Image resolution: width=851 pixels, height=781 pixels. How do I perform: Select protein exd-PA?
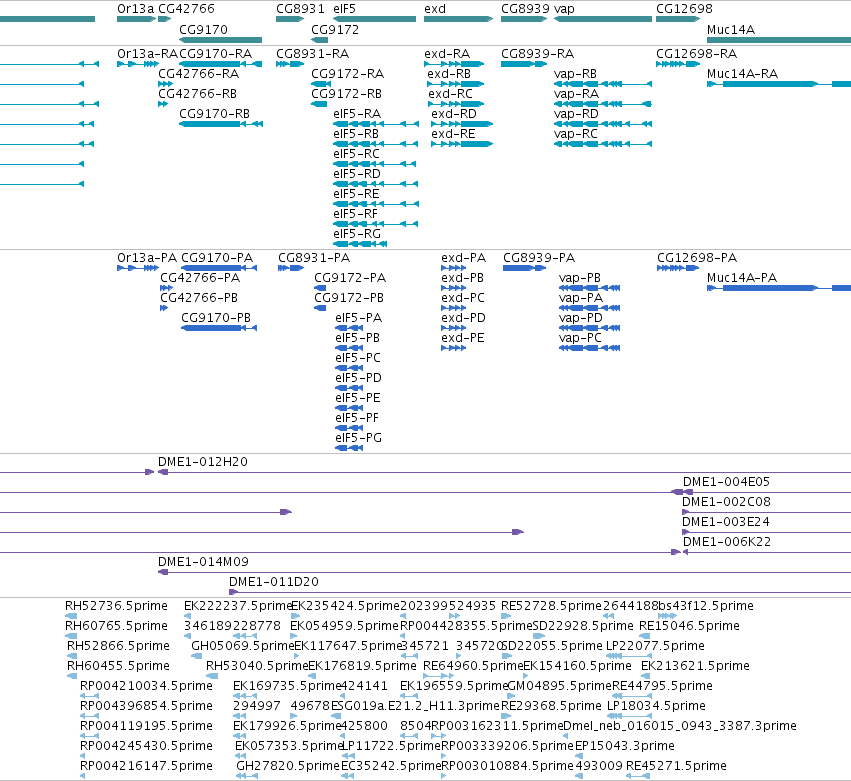click(454, 268)
